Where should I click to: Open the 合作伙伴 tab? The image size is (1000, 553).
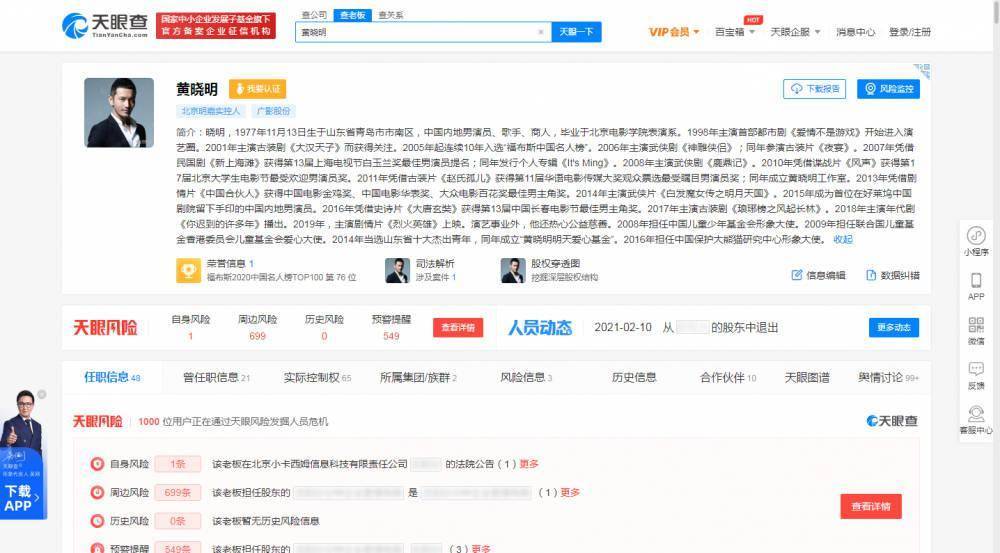[x=728, y=378]
